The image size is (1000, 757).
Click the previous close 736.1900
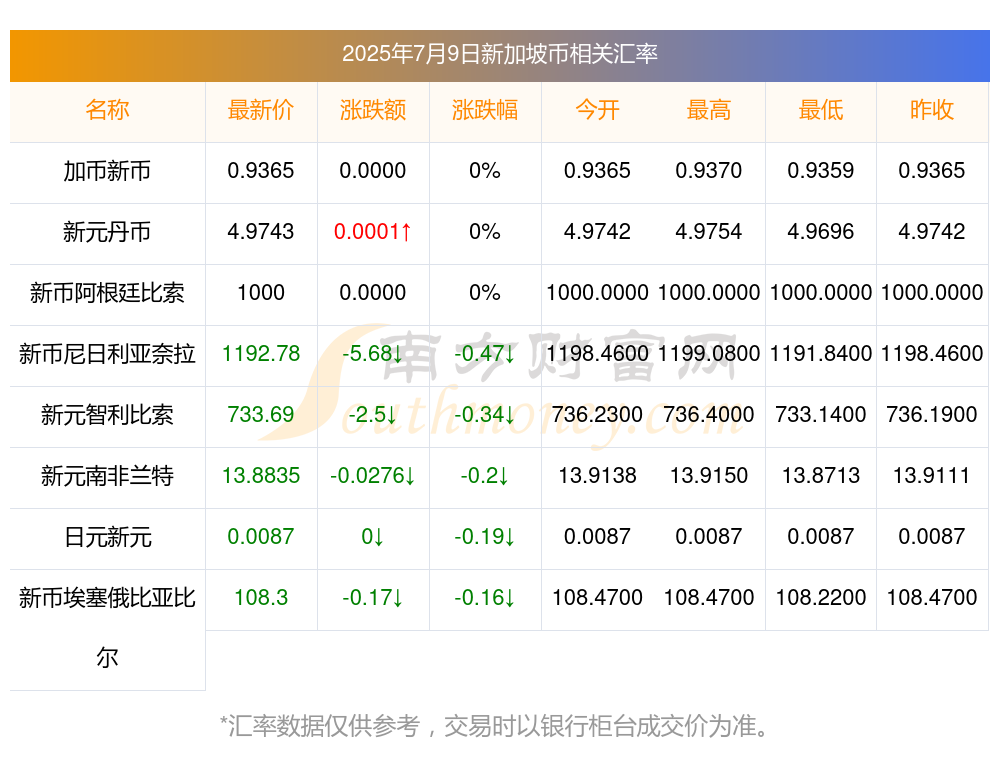[932, 415]
